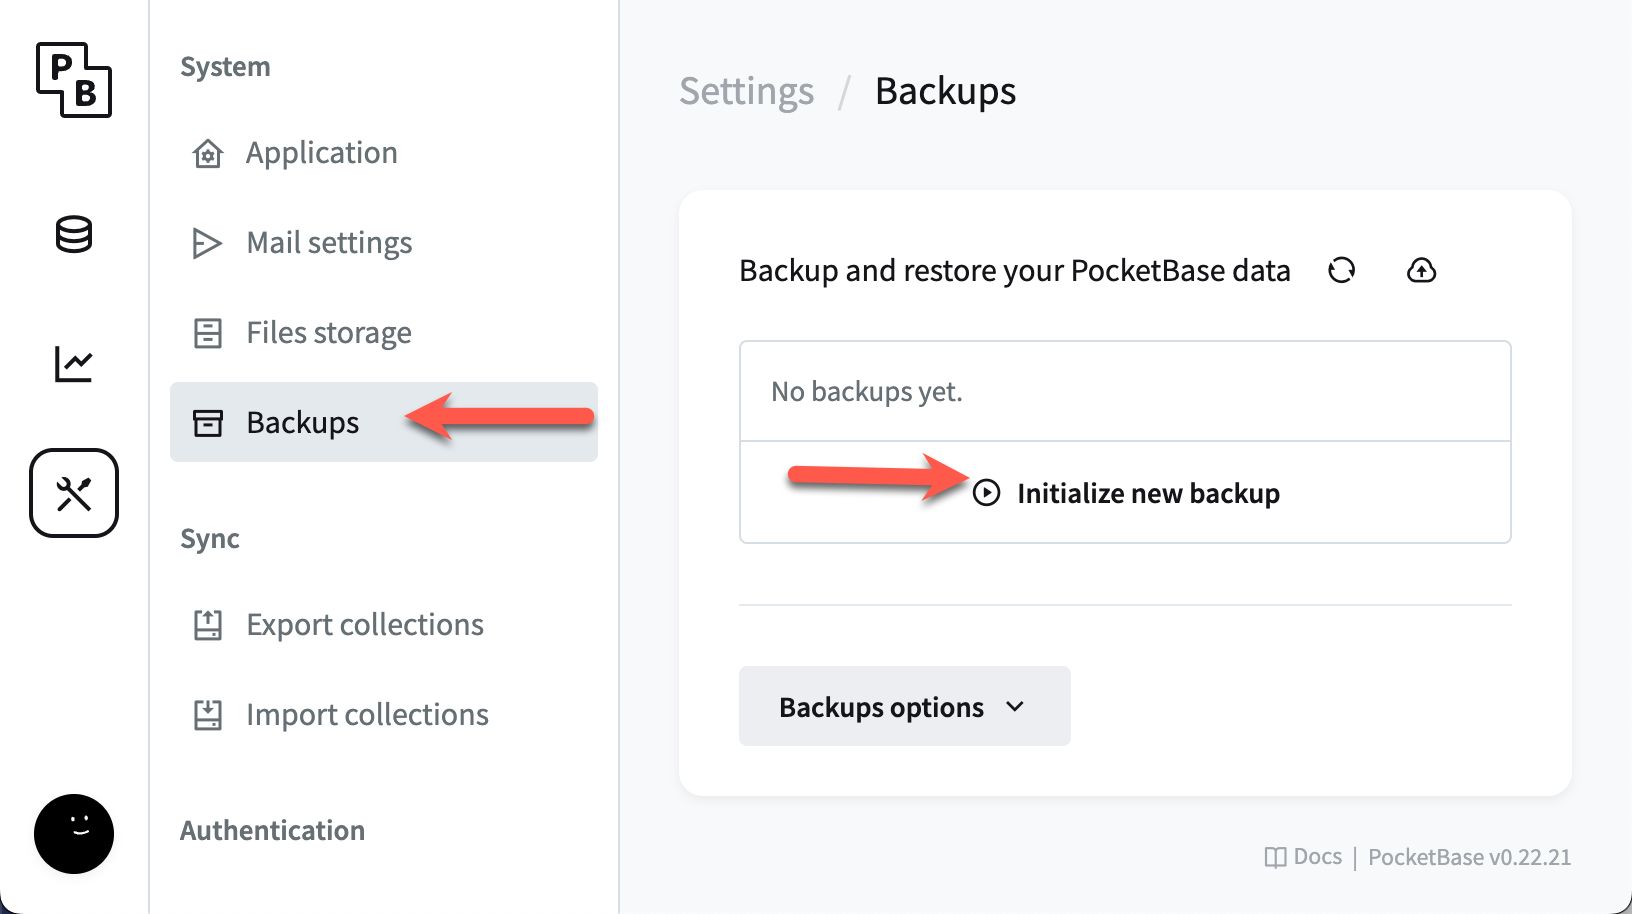
Task: Click the Settings breadcrumb
Action: [746, 91]
